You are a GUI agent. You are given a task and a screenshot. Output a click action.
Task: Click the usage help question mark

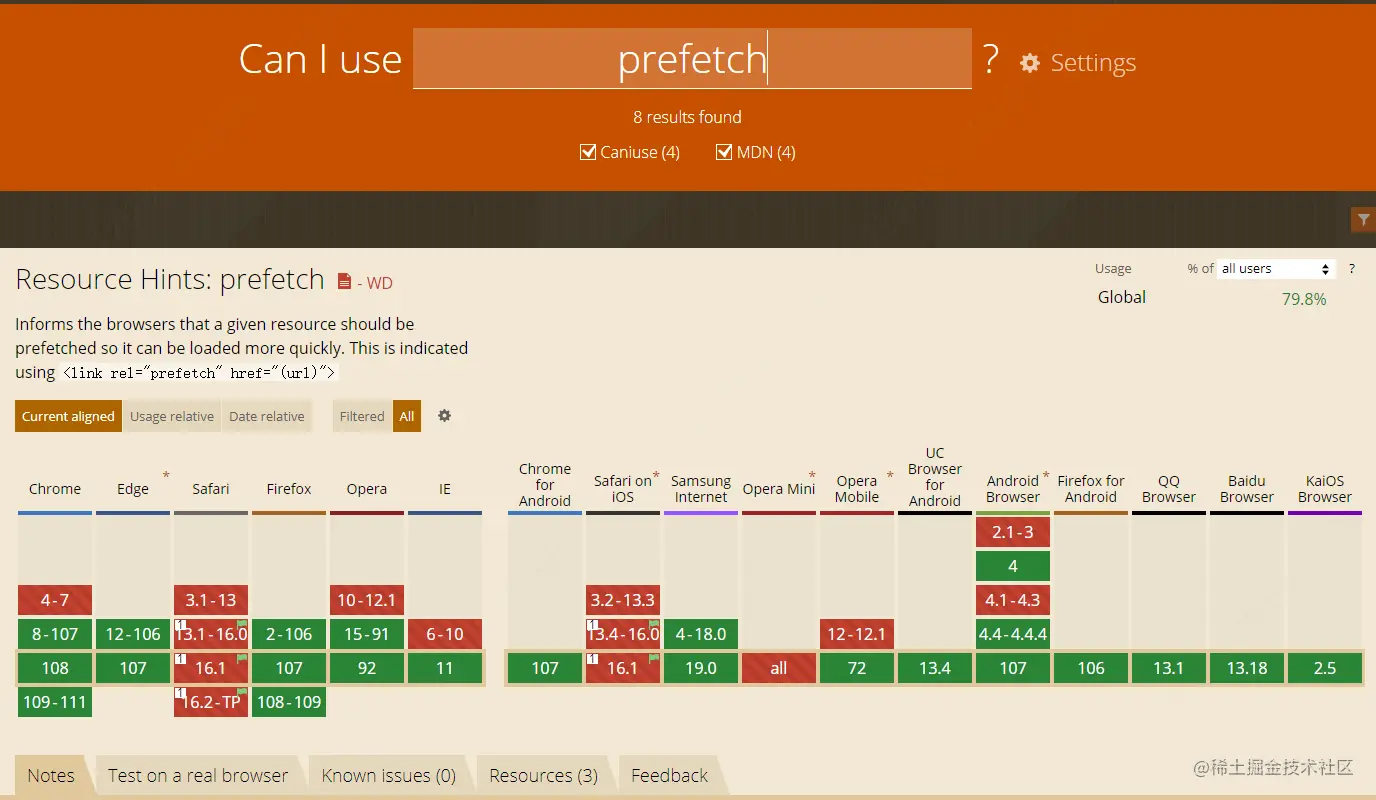[x=1352, y=269]
